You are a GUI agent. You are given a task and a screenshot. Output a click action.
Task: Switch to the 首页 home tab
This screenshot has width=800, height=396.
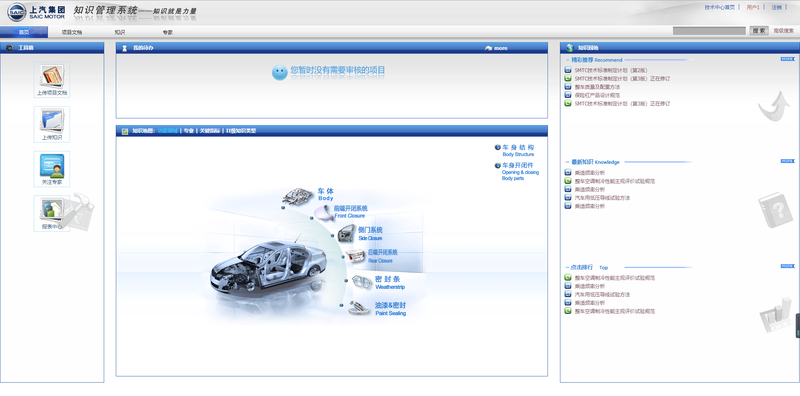coord(24,32)
